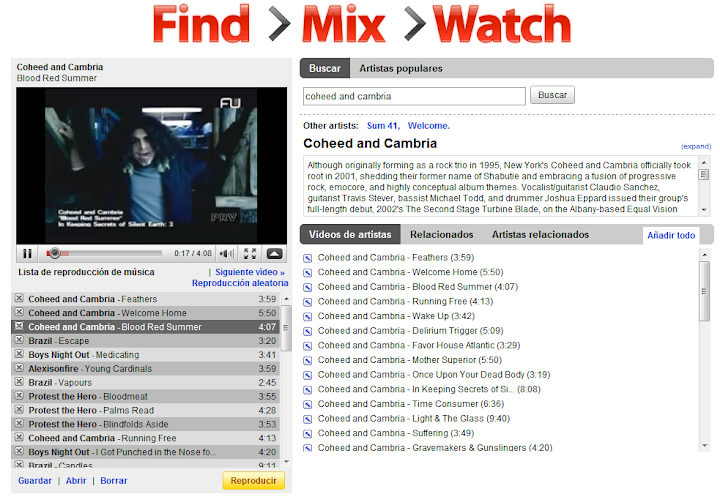Add Favor House Atlantic via its add icon
Image resolution: width=720 pixels, height=497 pixels.
308,346
